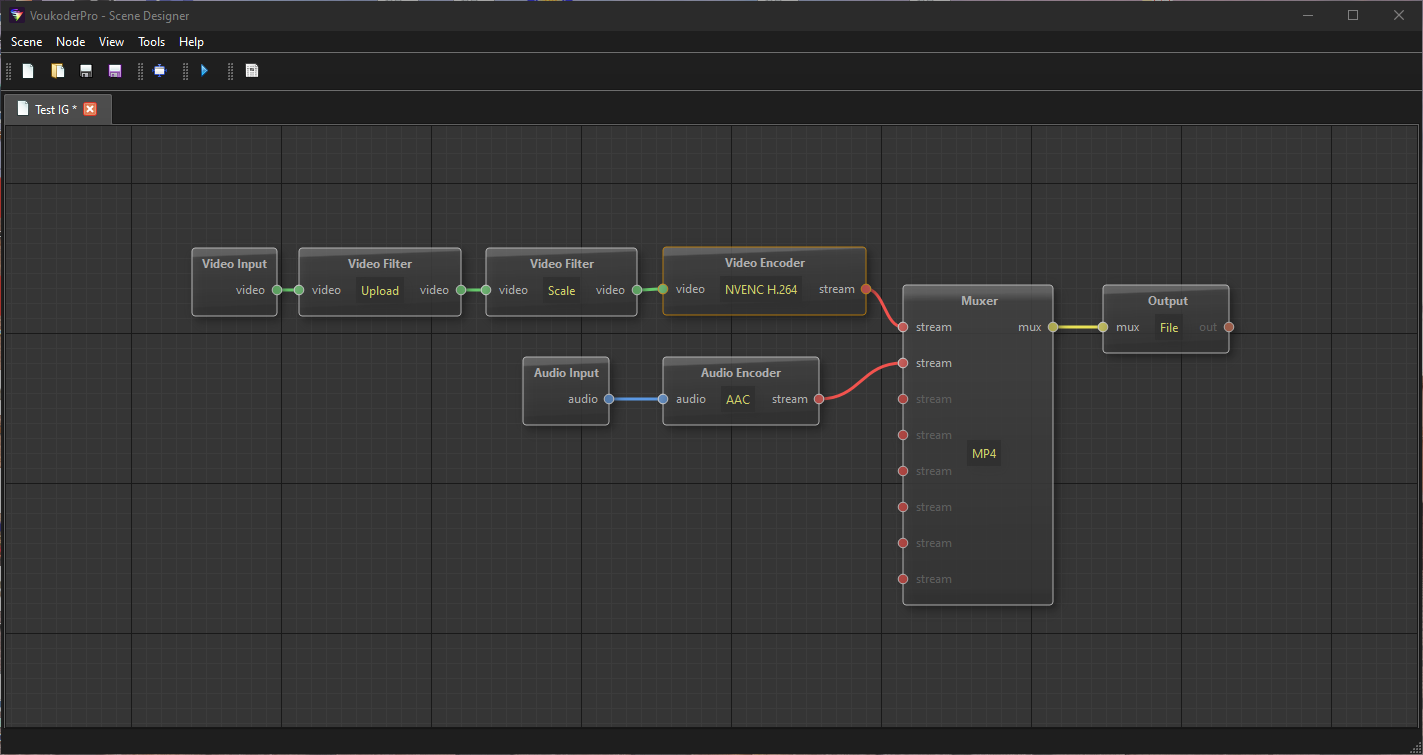Click the log sheet toolbar icon
This screenshot has width=1423, height=755.
coord(252,71)
